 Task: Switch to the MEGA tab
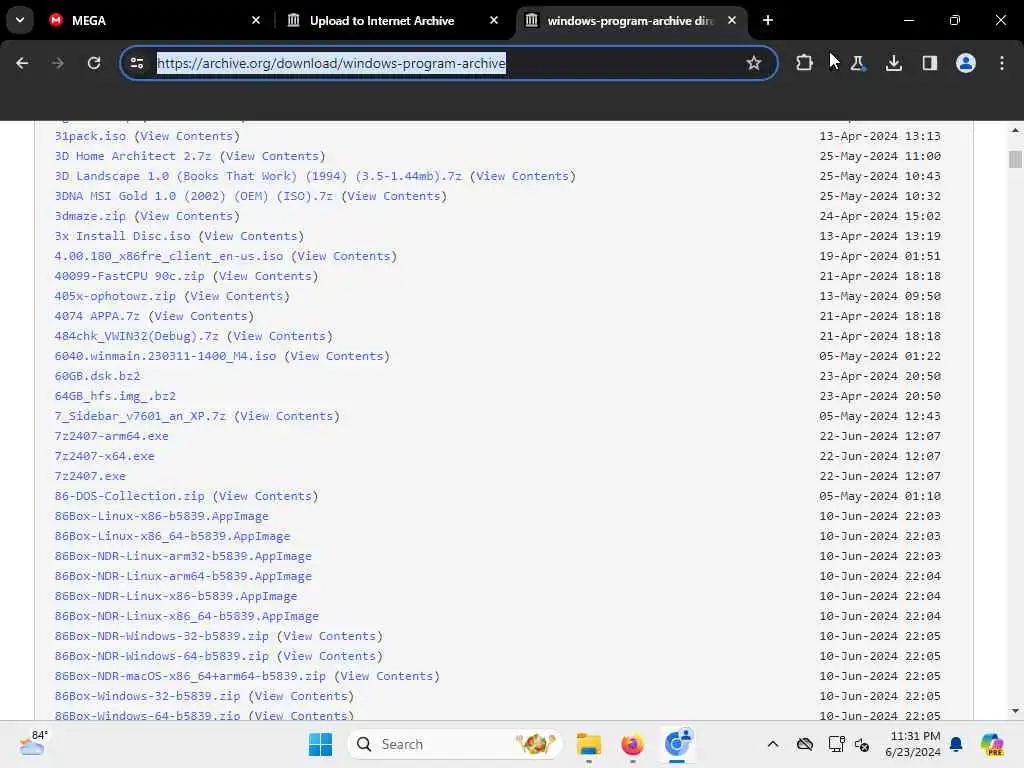click(x=155, y=20)
